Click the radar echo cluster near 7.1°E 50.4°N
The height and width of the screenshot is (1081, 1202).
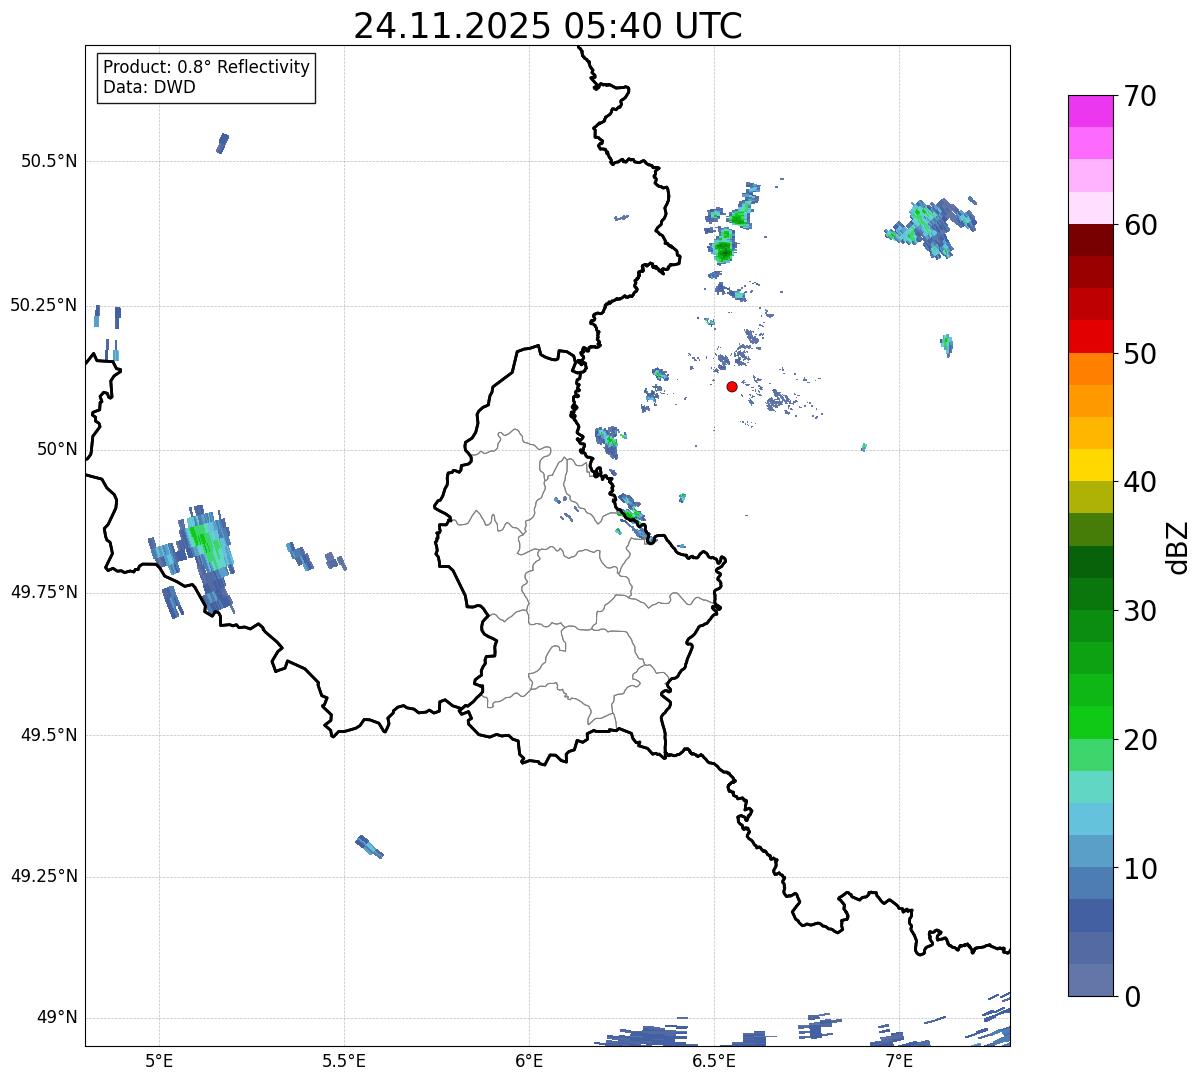[x=932, y=227]
